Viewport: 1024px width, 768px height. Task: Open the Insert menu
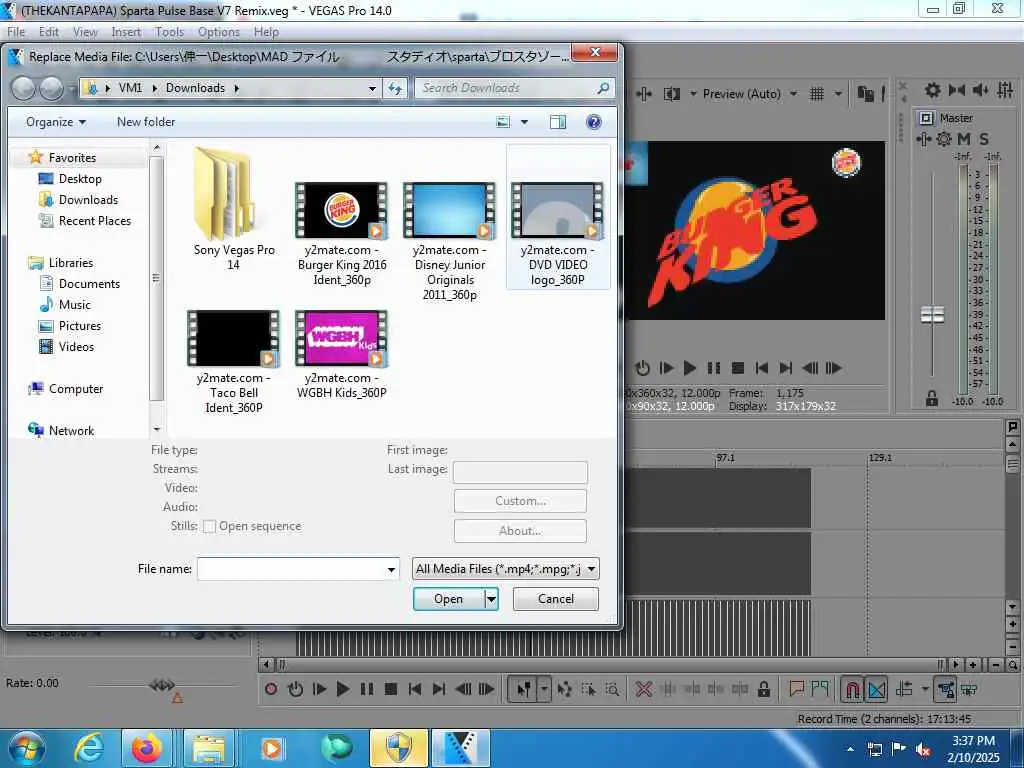[x=126, y=32]
